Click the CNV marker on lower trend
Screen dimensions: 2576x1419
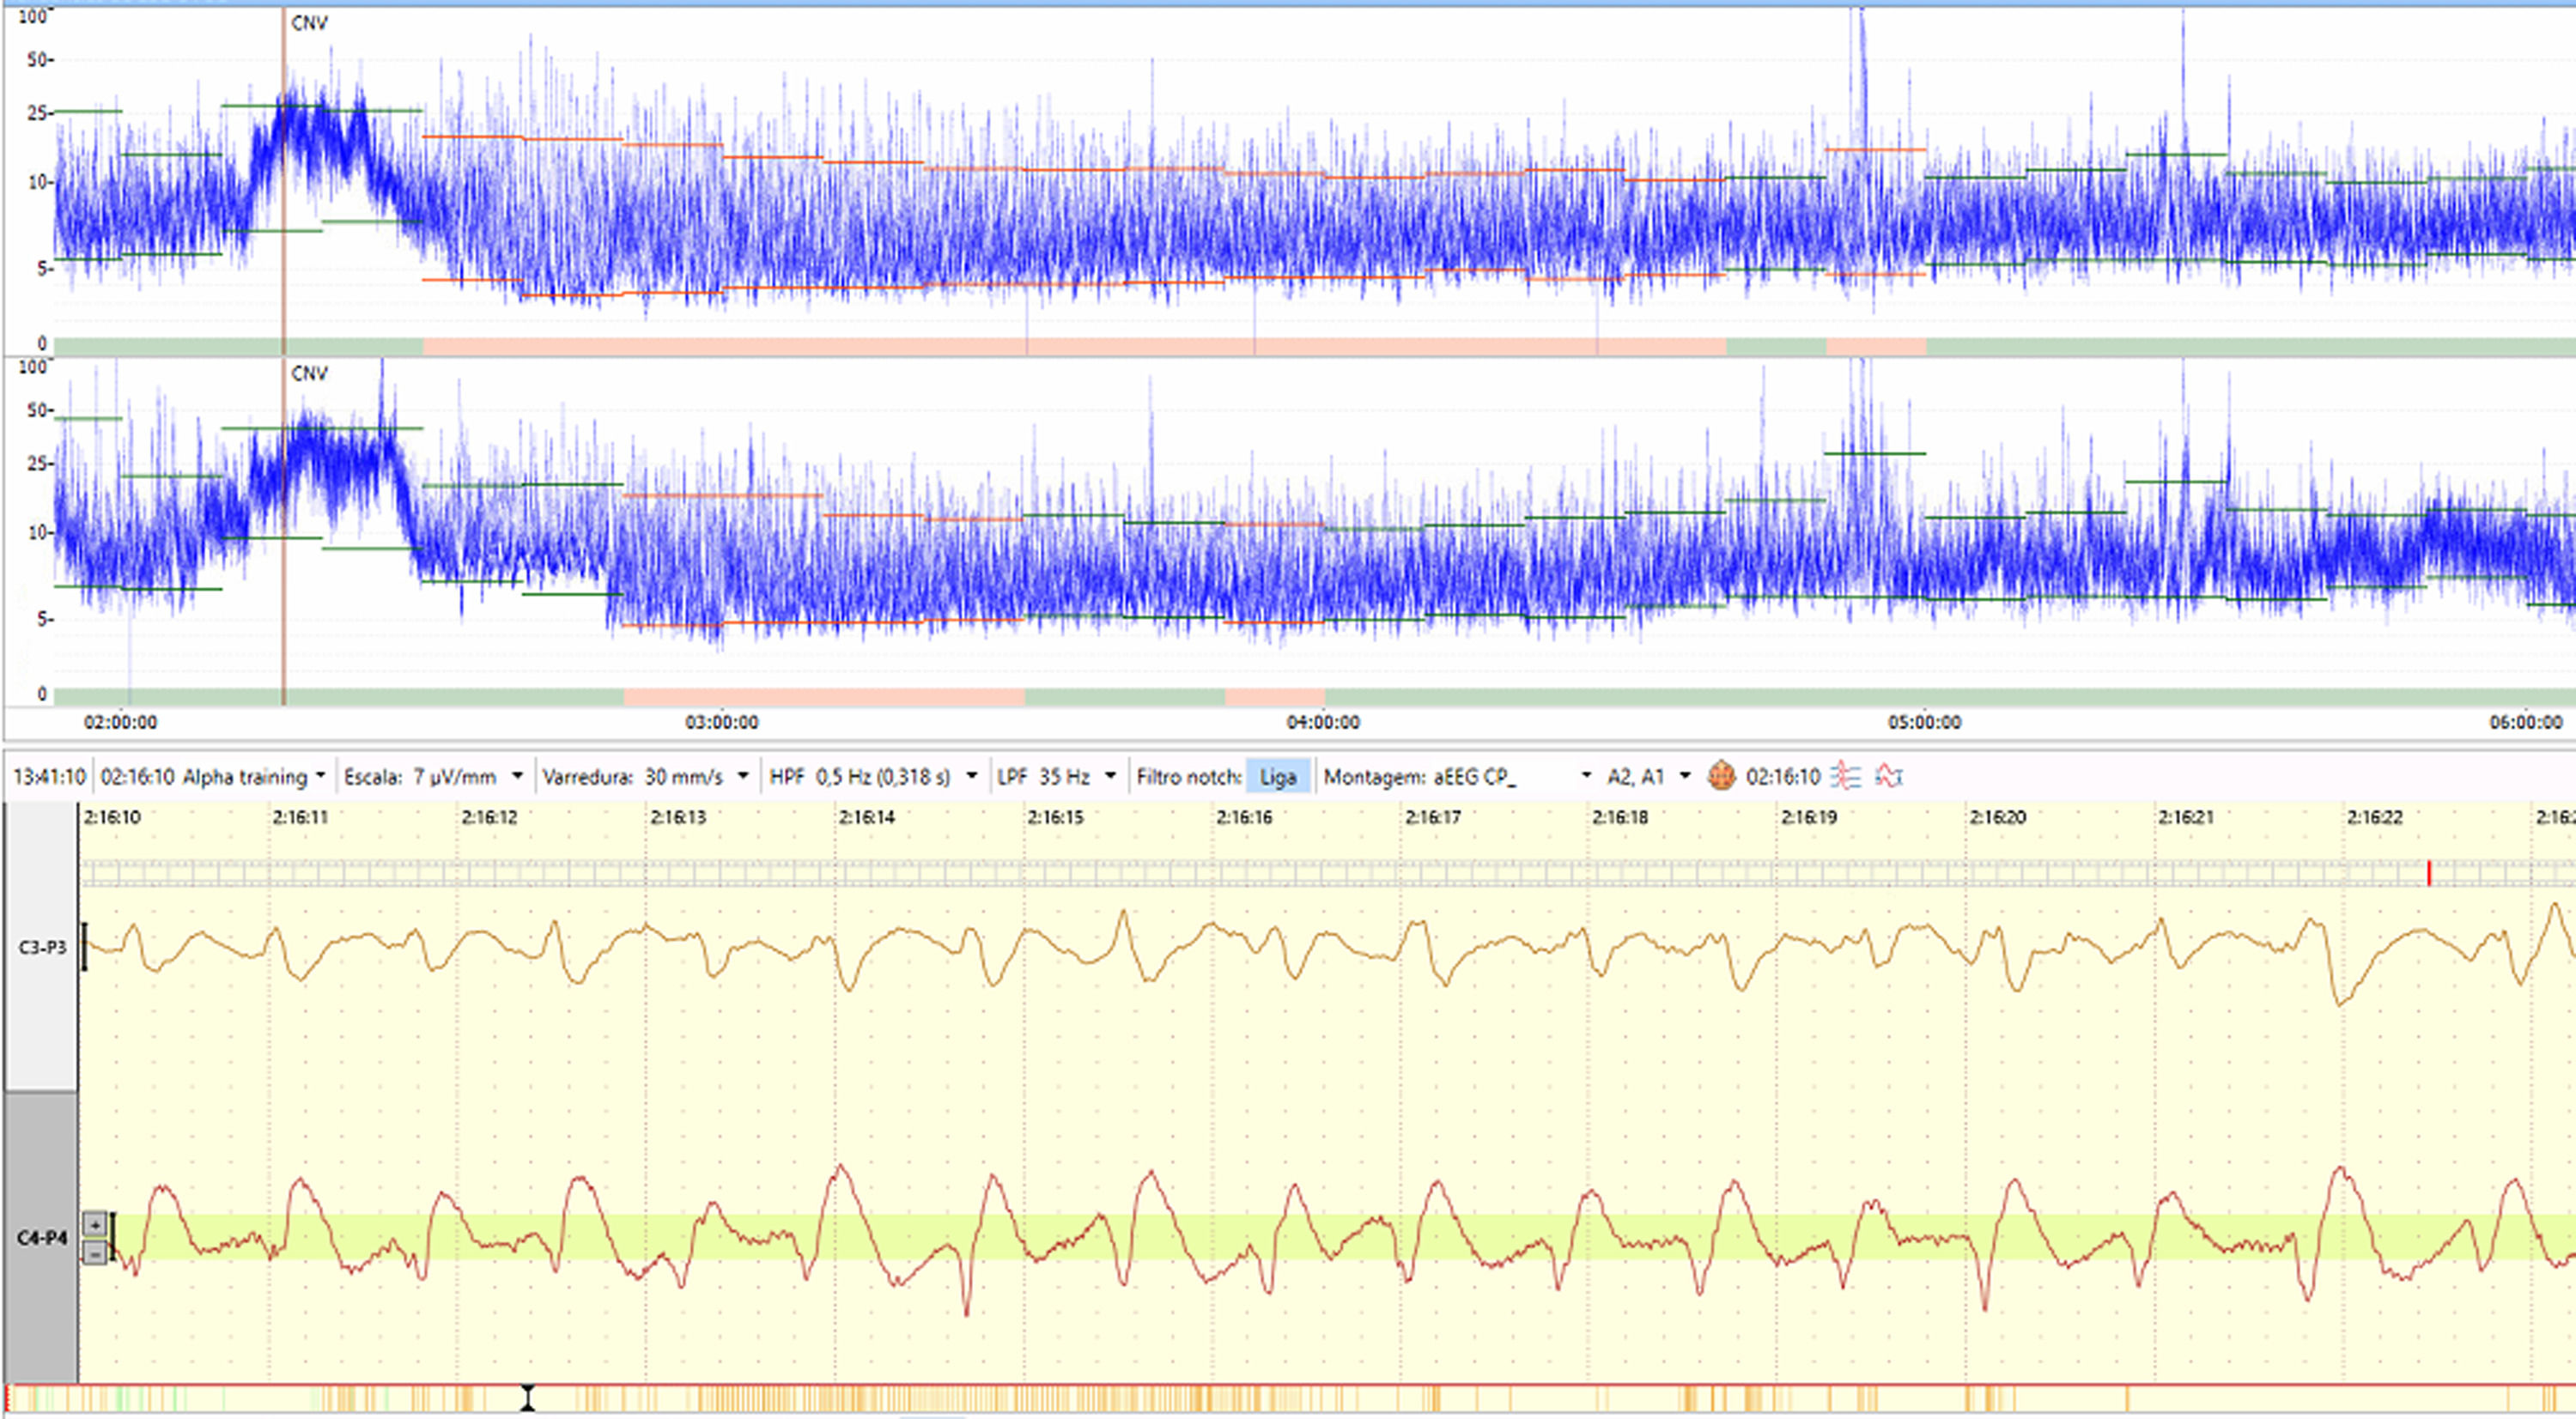tap(309, 373)
